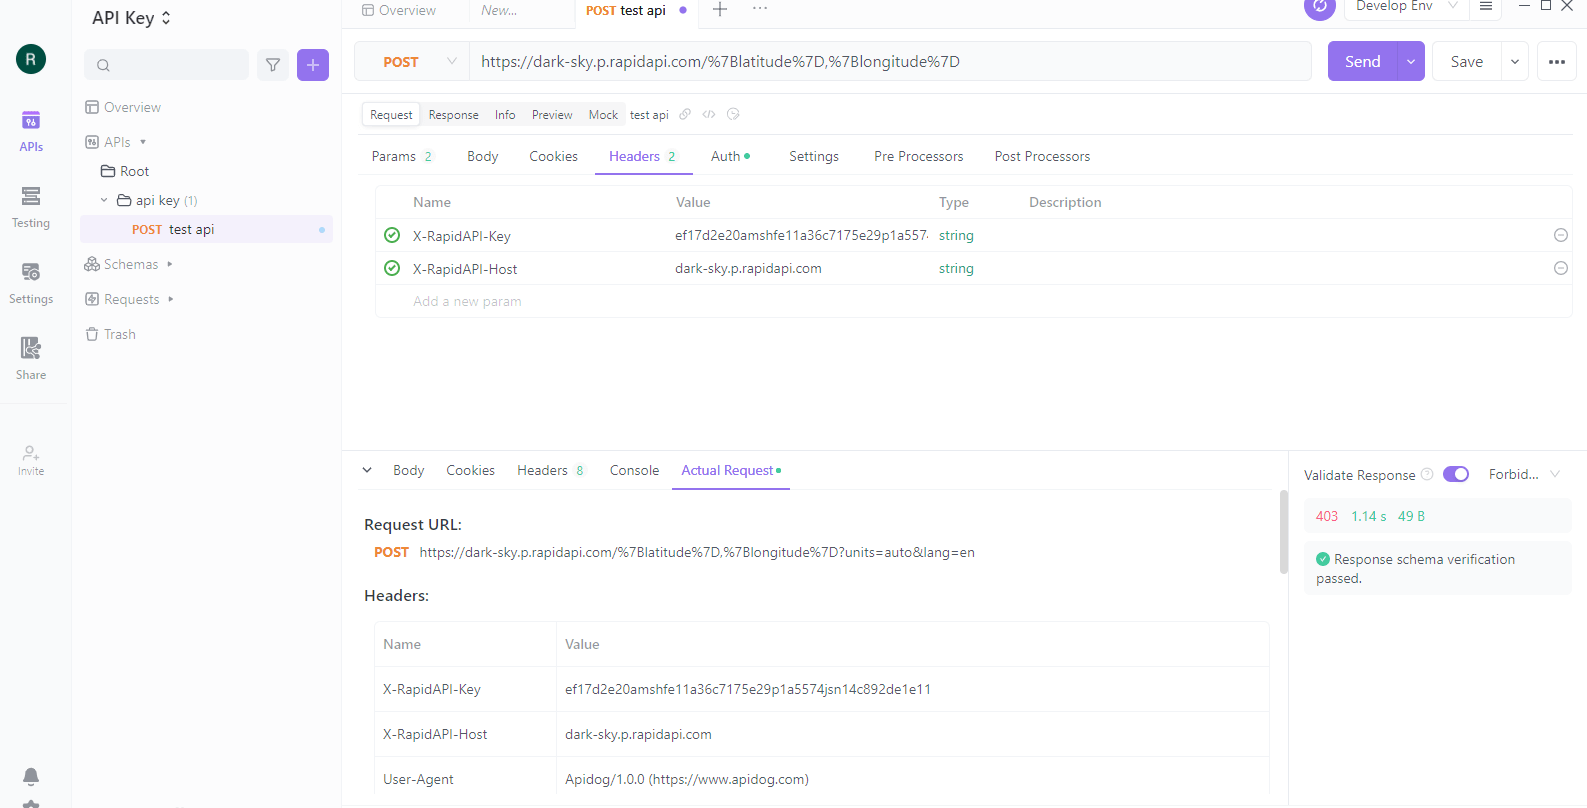Open the Forbid... response selector dropdown

(x=1524, y=474)
